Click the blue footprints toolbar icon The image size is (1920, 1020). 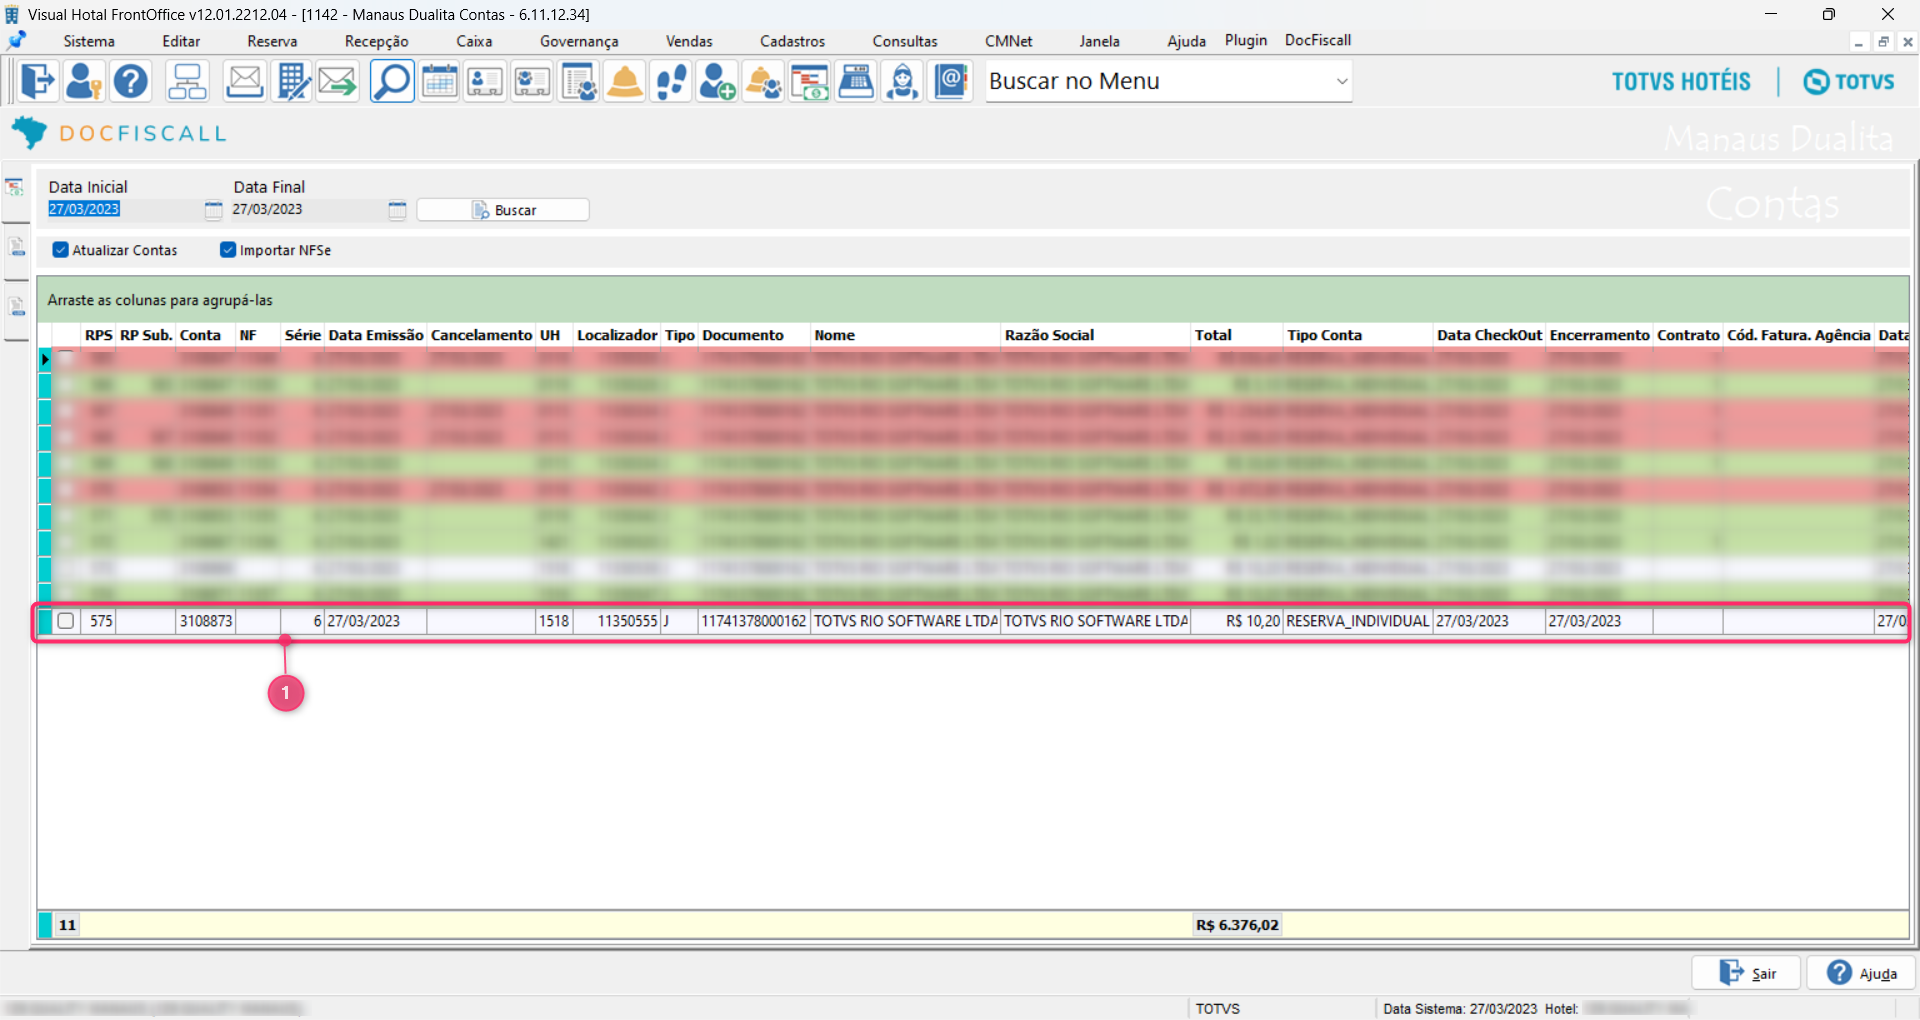[x=671, y=81]
